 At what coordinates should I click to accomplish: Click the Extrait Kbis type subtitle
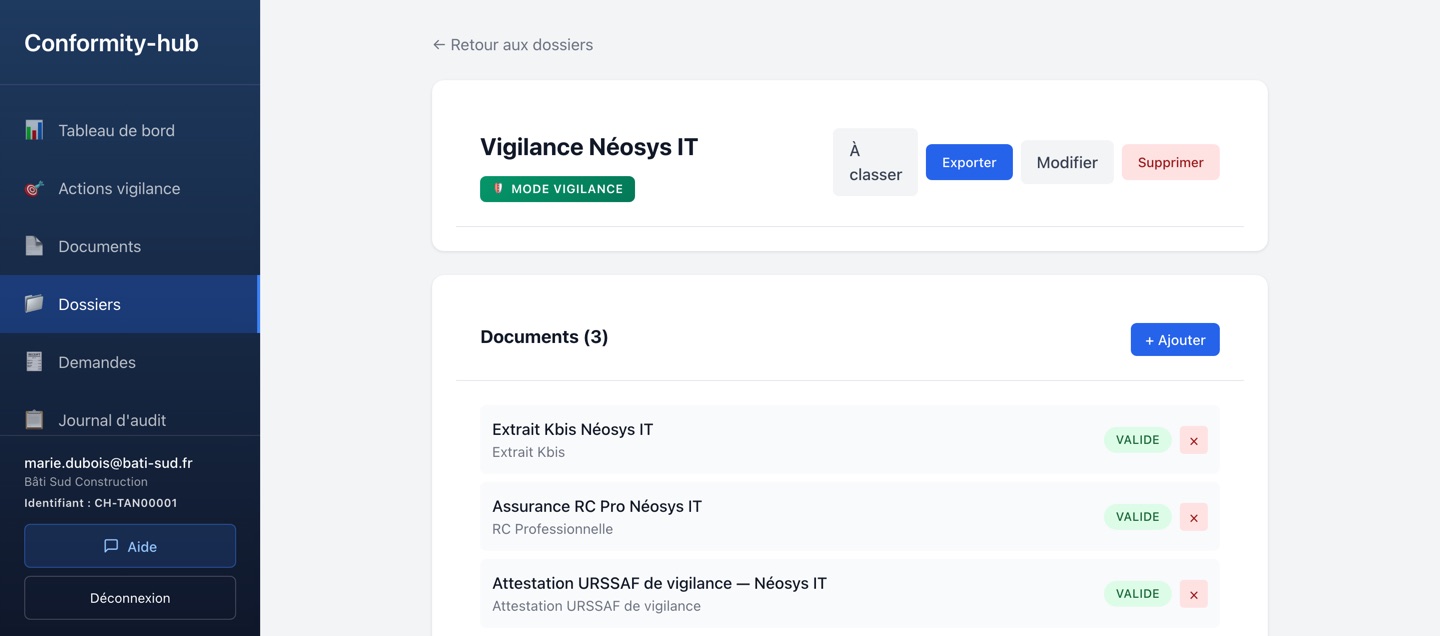click(528, 452)
